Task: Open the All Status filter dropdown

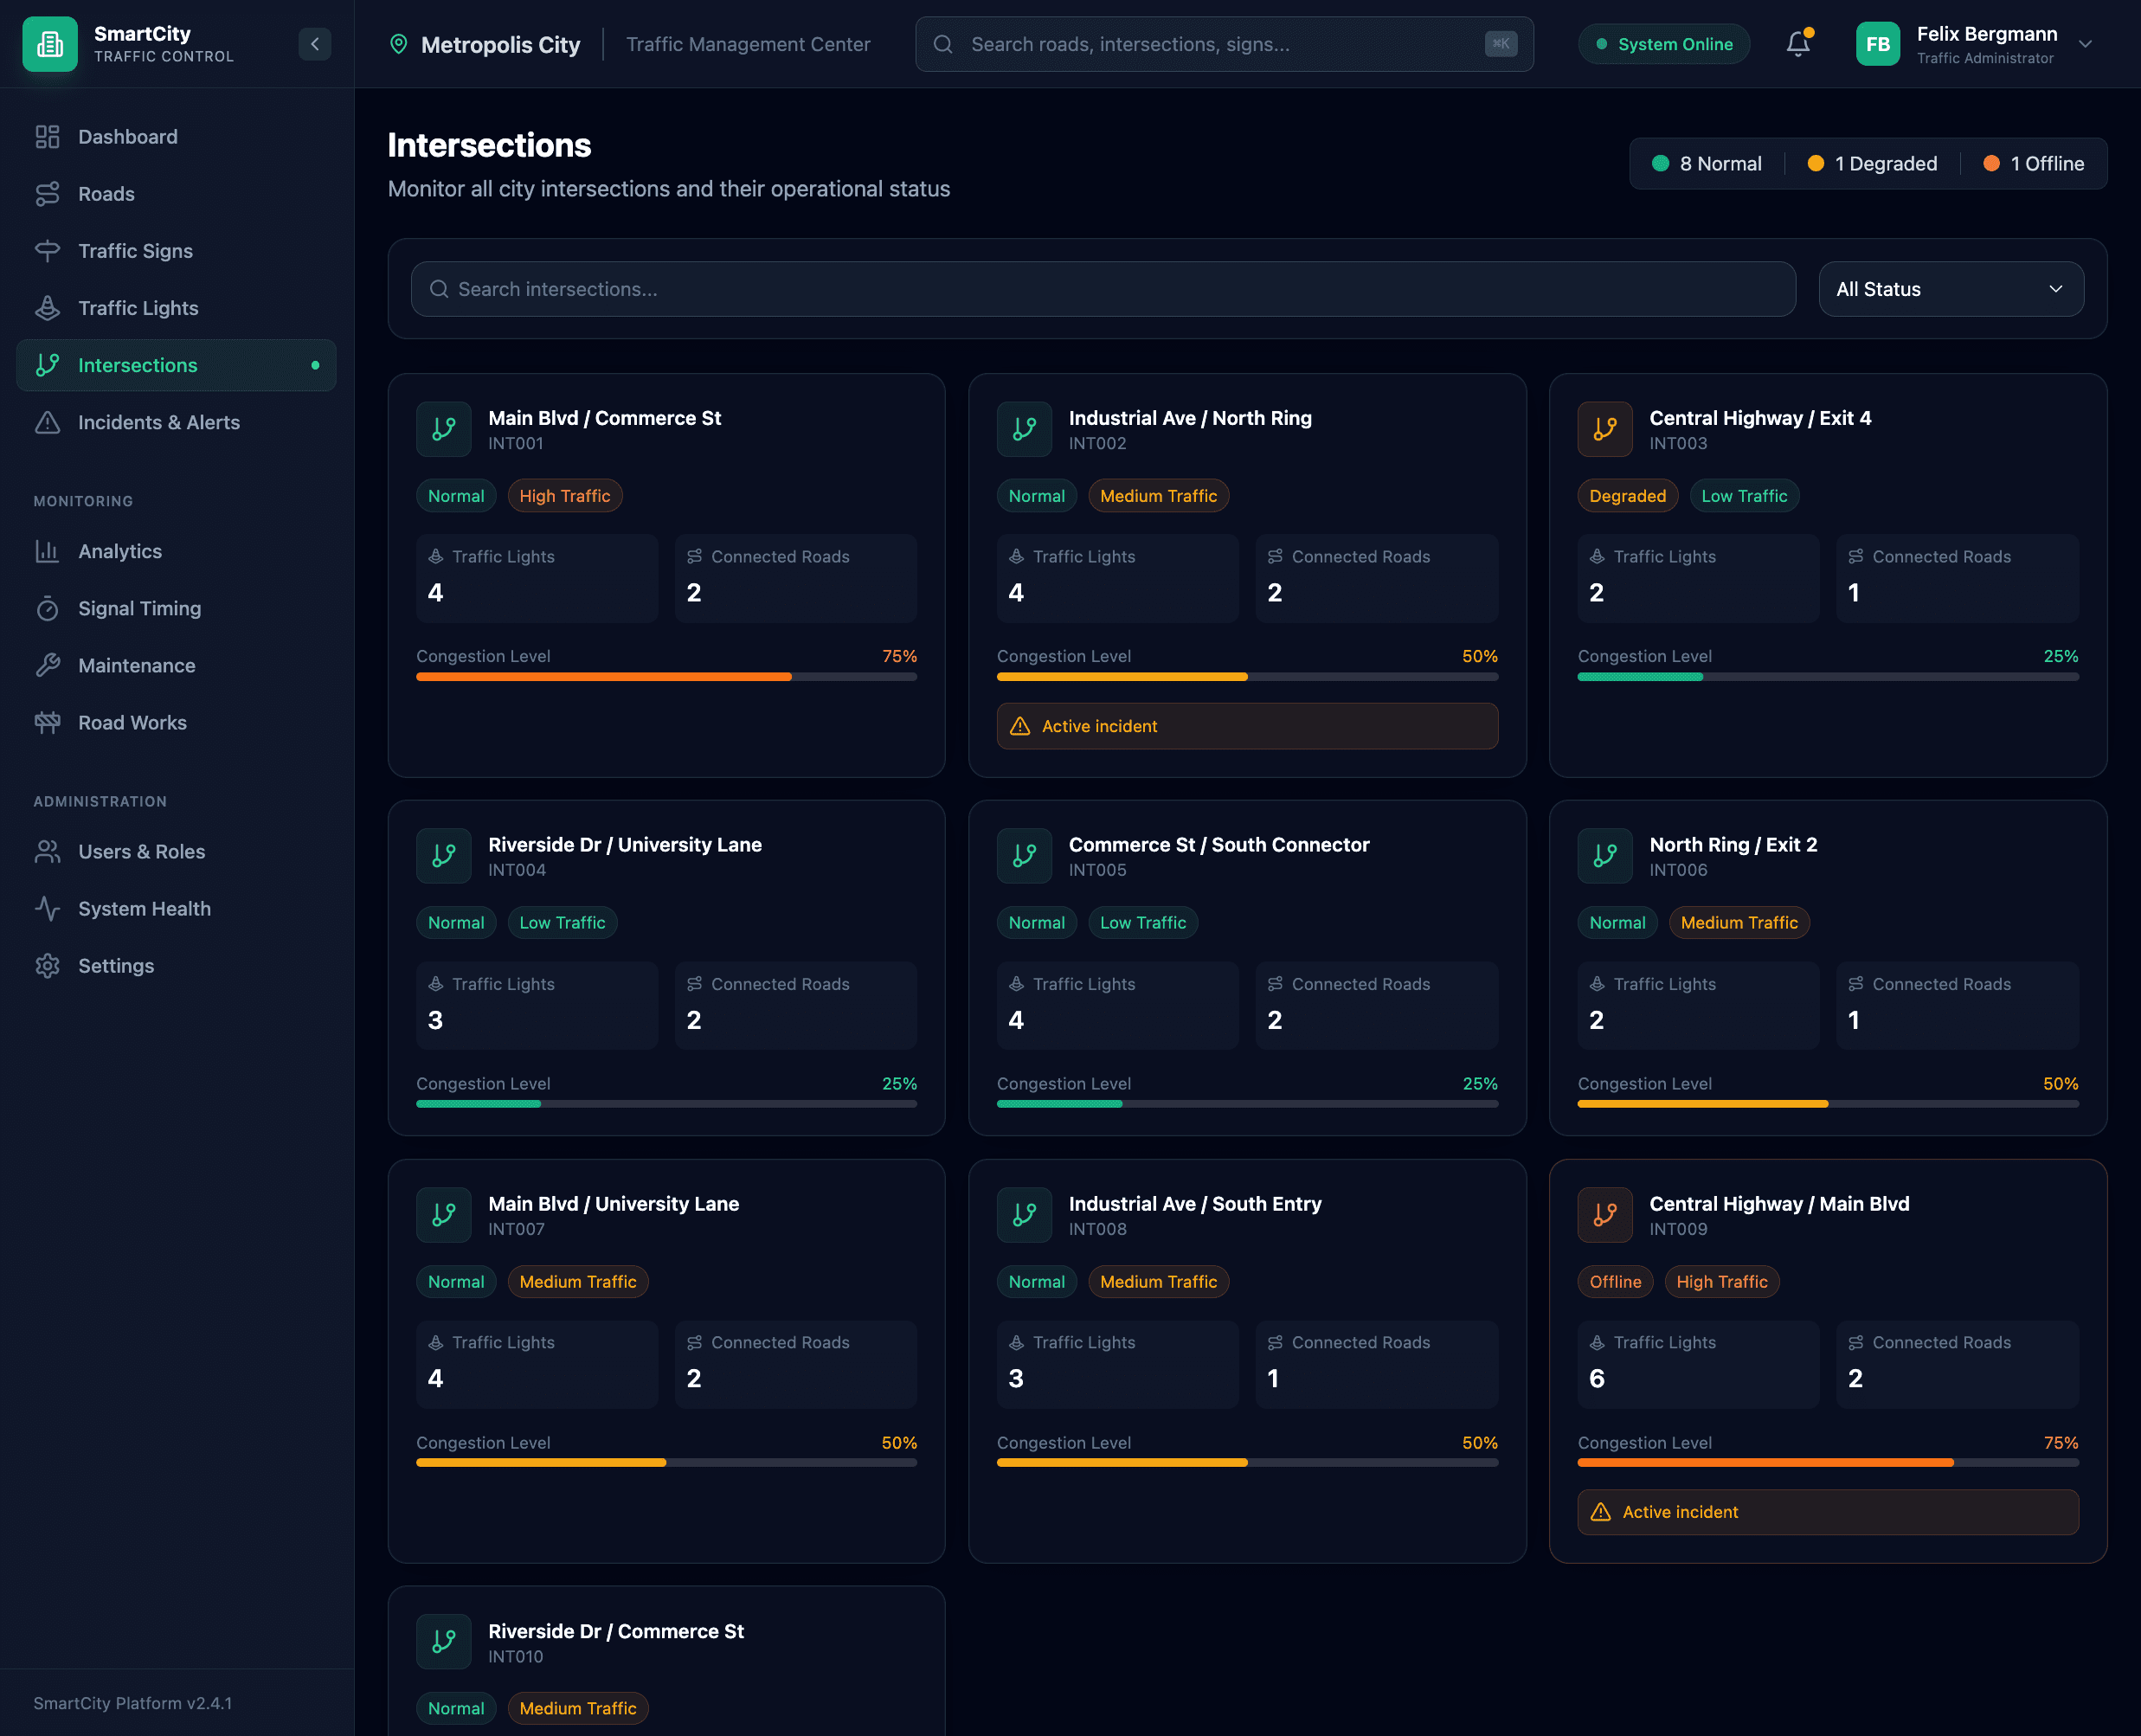Action: (1950, 289)
